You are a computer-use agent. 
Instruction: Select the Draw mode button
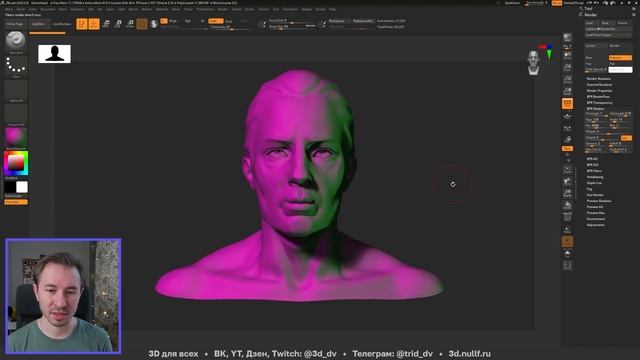point(94,24)
